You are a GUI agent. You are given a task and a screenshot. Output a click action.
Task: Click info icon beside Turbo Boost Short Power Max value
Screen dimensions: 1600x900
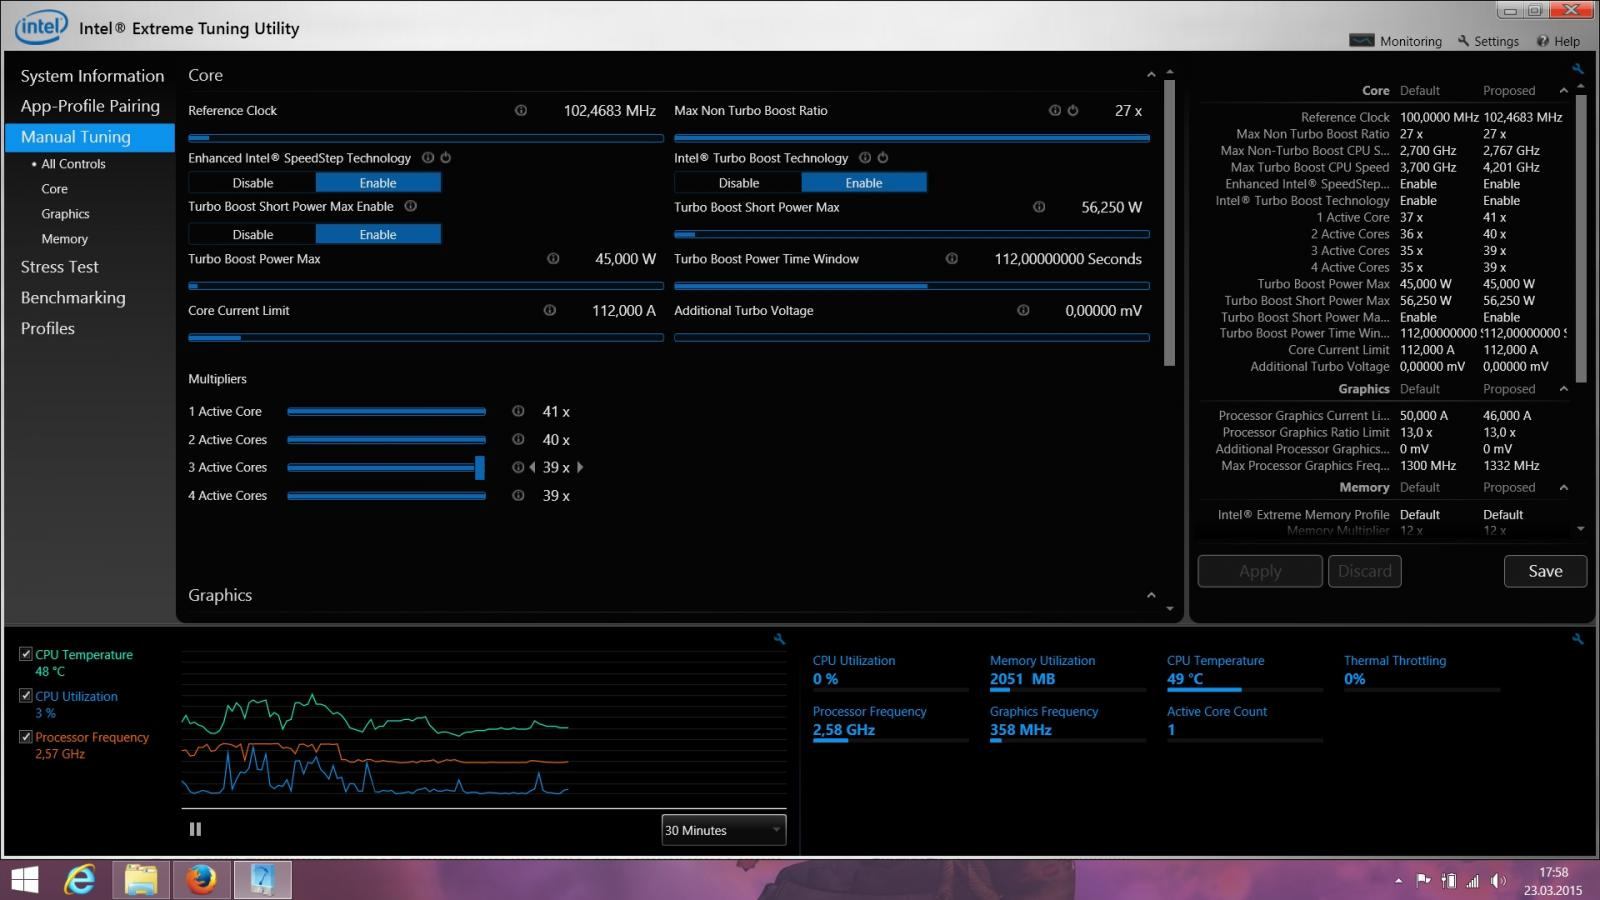pyautogui.click(x=1039, y=207)
